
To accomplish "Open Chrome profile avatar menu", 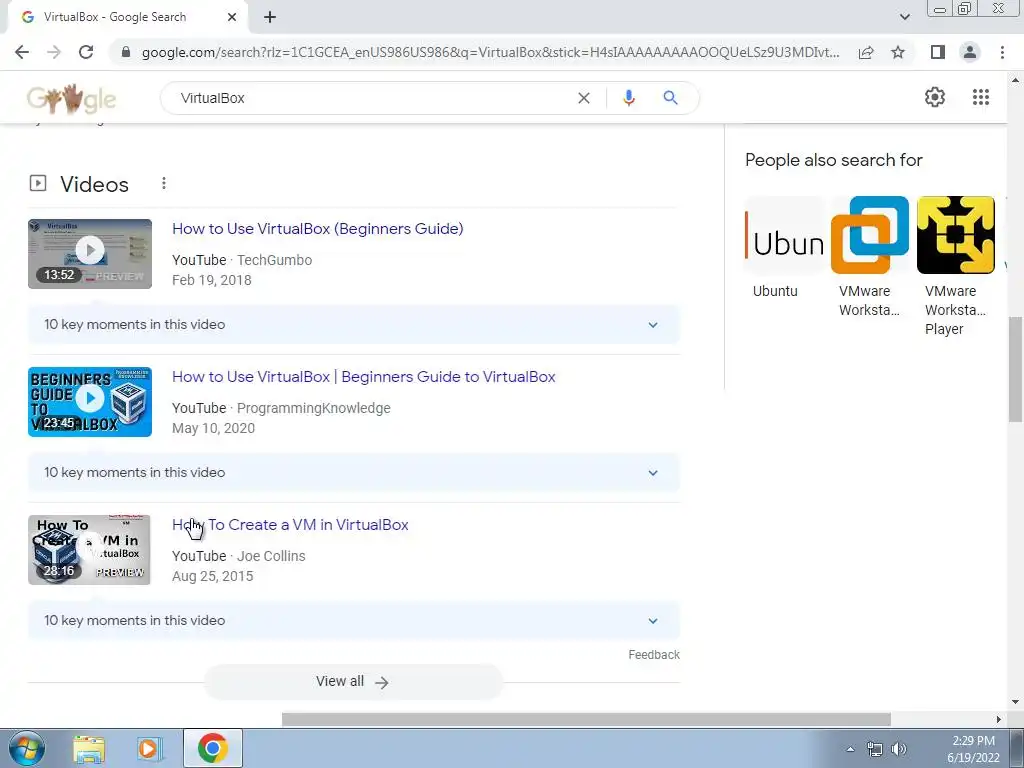I will 970,52.
